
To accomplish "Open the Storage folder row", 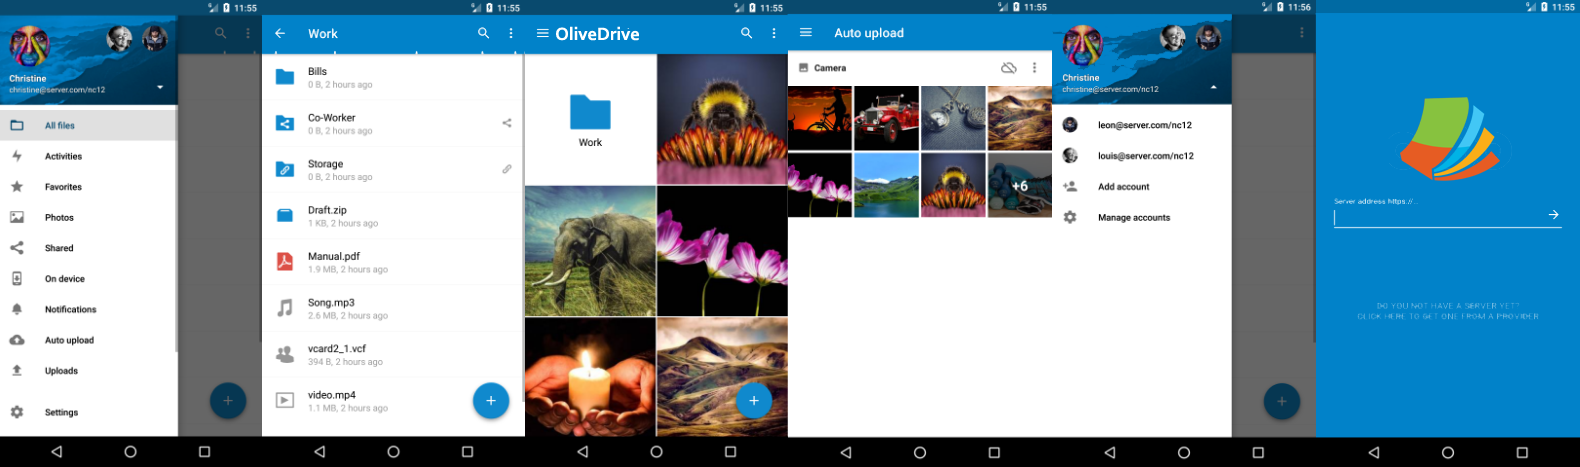I will [393, 170].
